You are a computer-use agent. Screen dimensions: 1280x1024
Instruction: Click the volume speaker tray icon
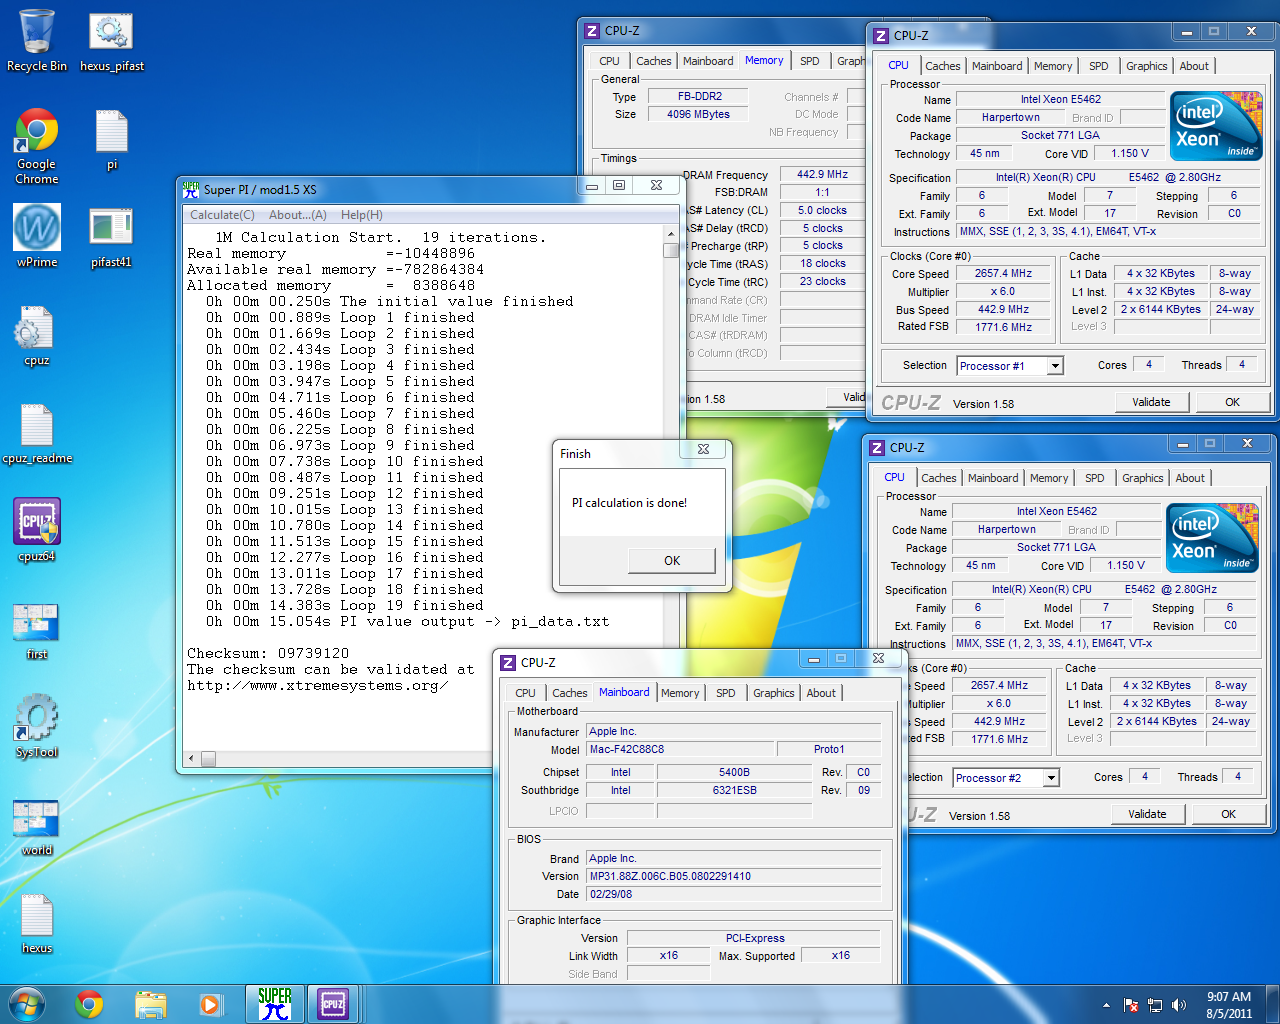coord(1179,1005)
